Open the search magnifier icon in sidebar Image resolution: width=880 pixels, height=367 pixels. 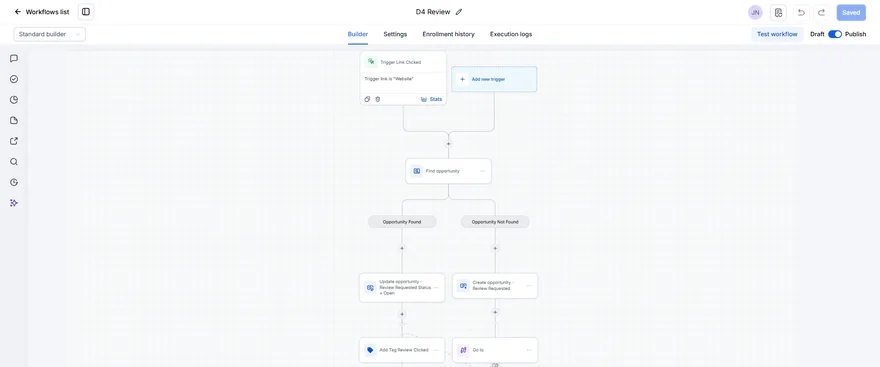point(14,162)
